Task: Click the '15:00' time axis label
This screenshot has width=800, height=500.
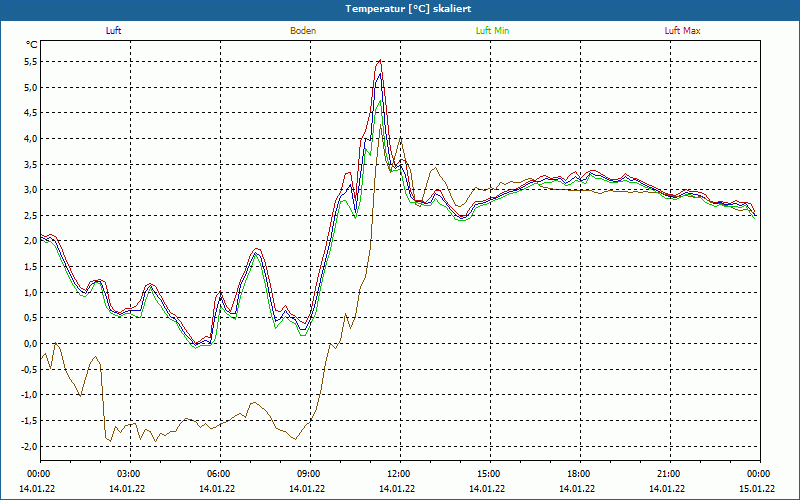Action: [490, 474]
